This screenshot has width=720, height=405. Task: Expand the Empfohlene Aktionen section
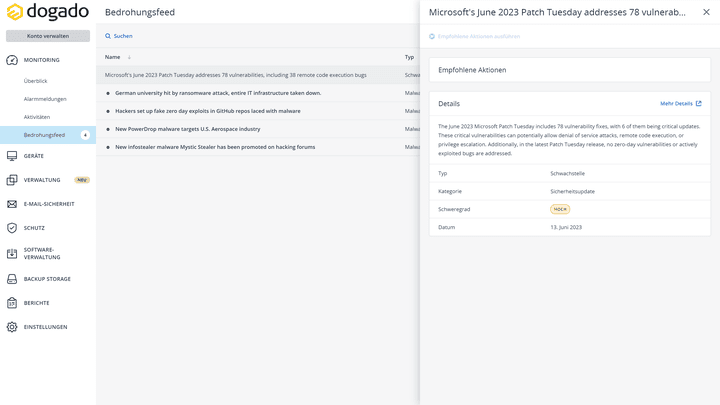pyautogui.click(x=569, y=70)
